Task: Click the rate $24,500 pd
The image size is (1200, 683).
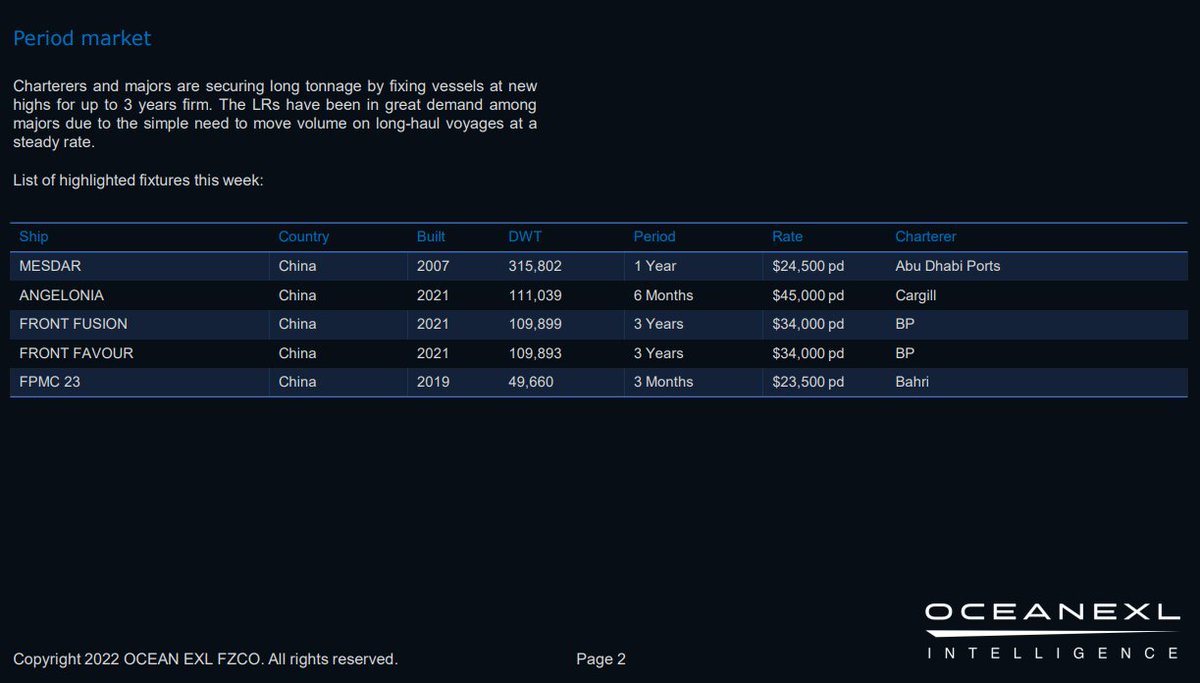Action: pos(808,266)
